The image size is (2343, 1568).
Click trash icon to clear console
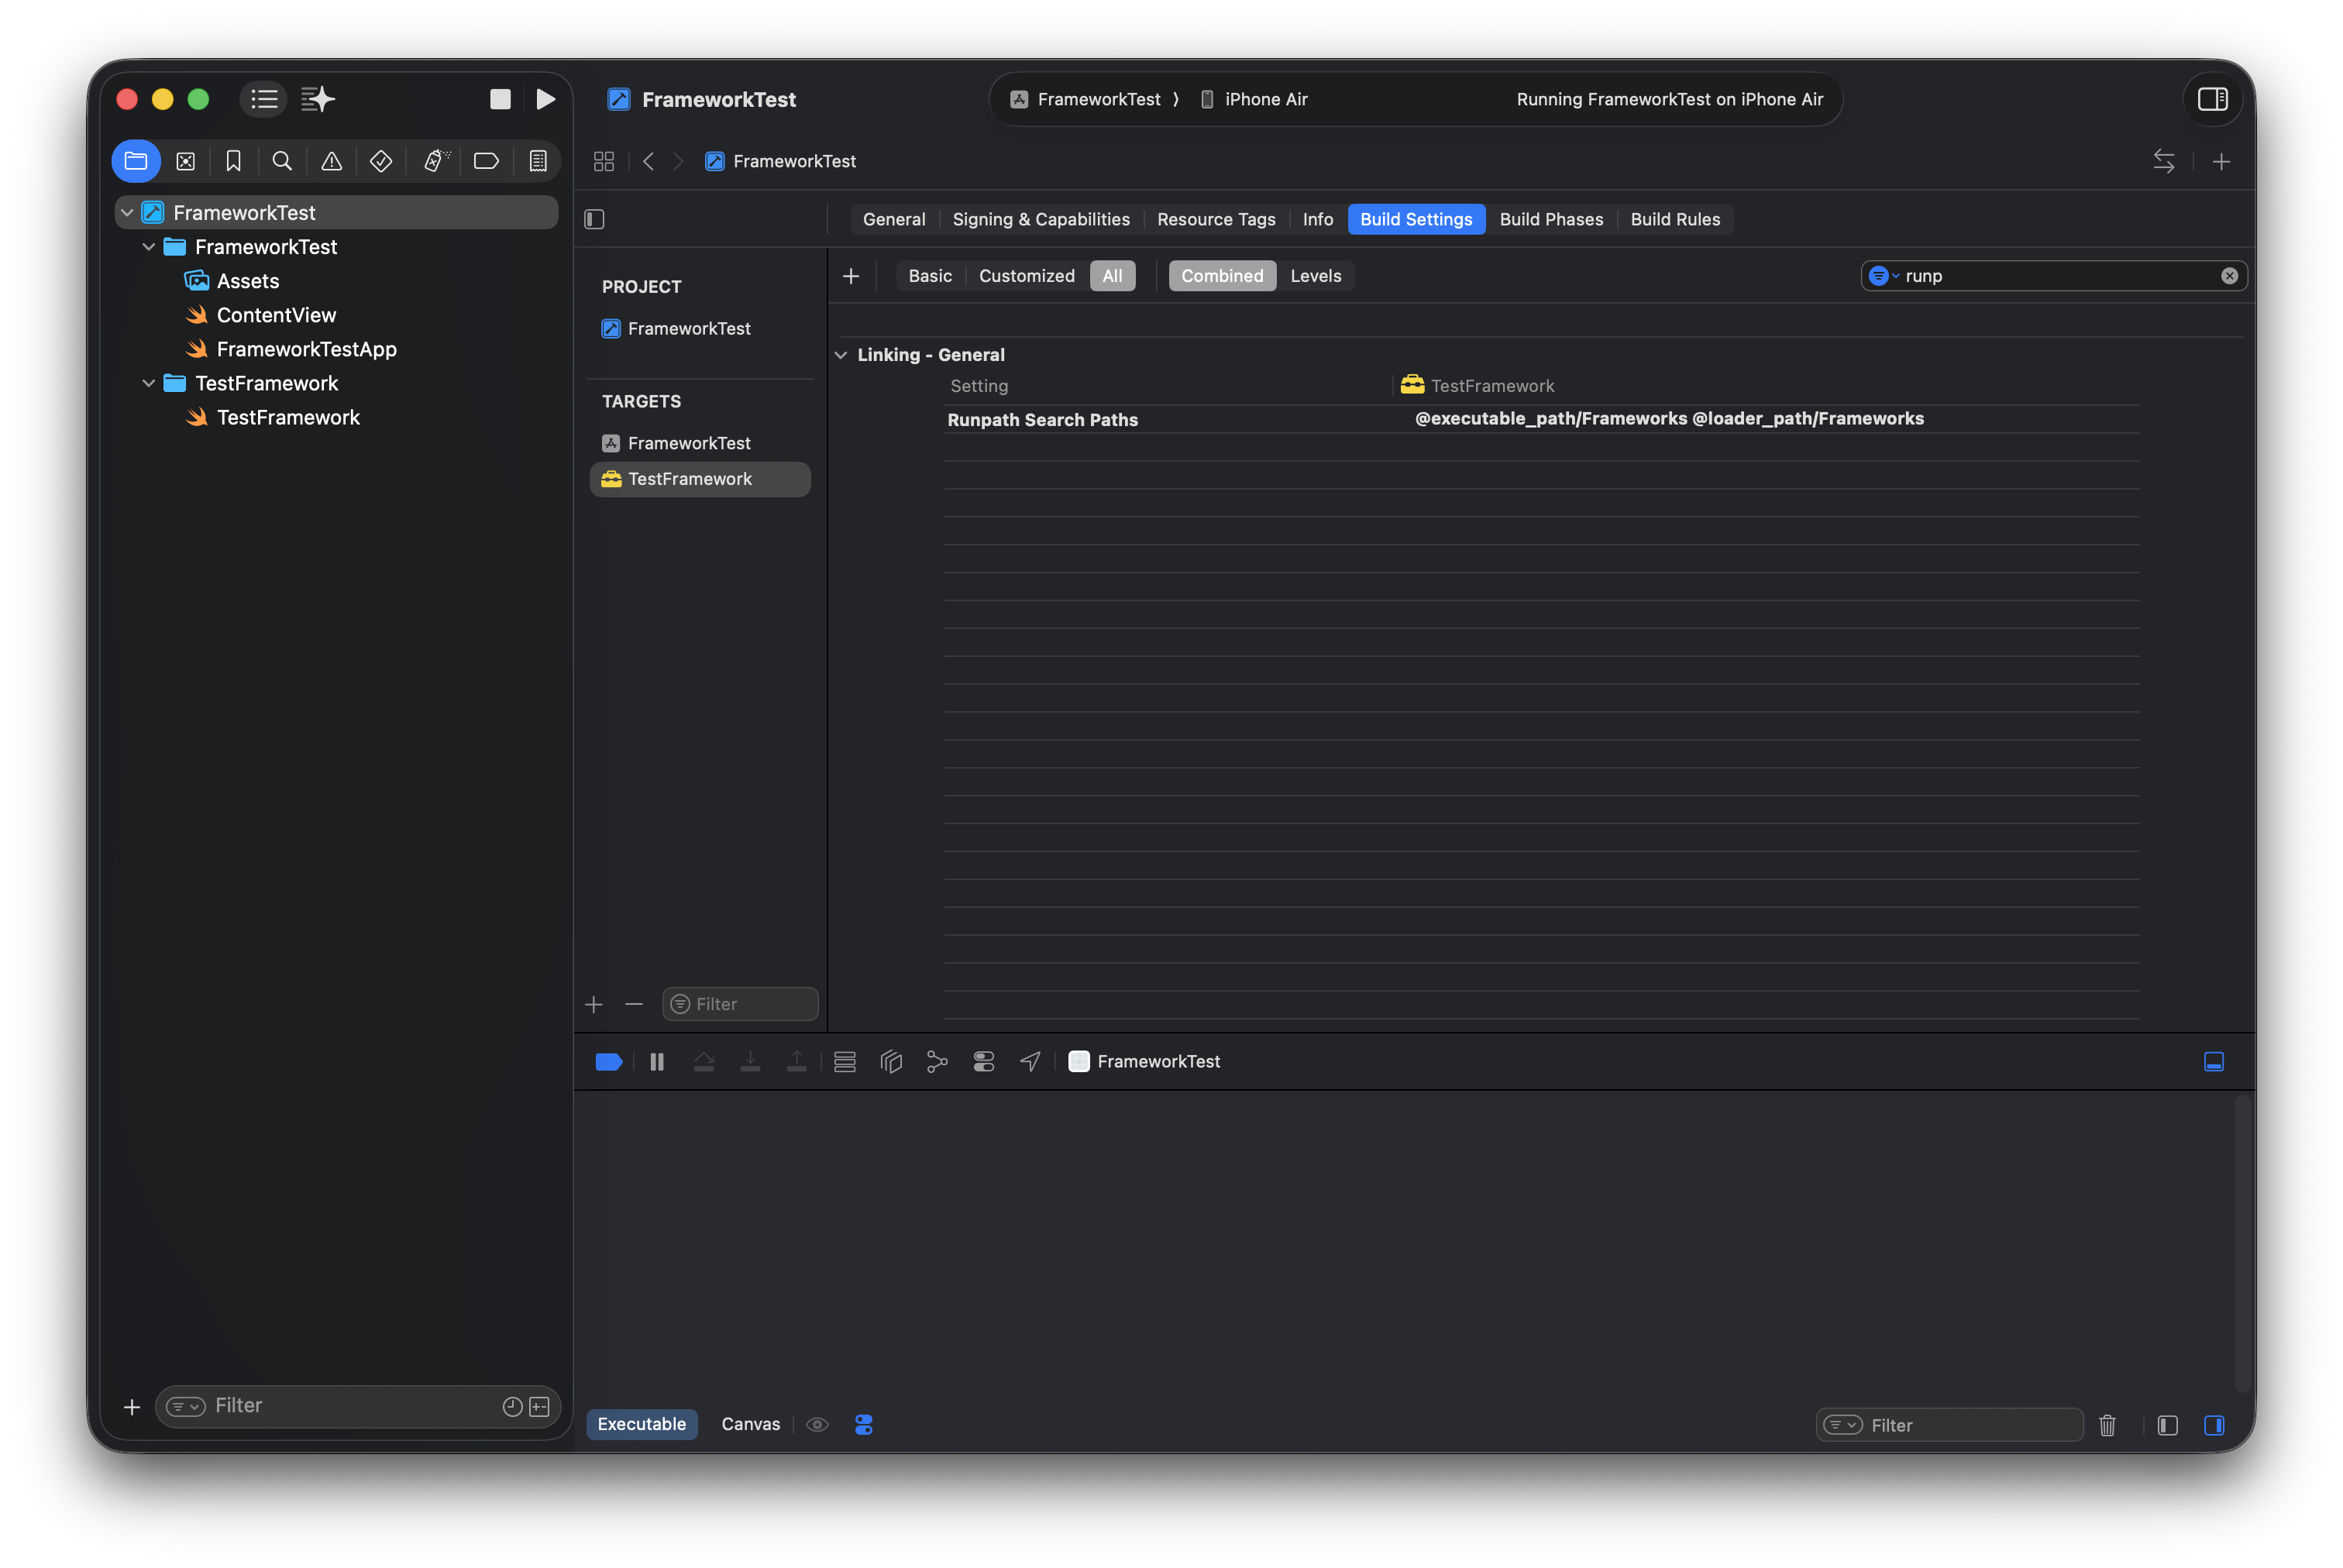click(2107, 1425)
